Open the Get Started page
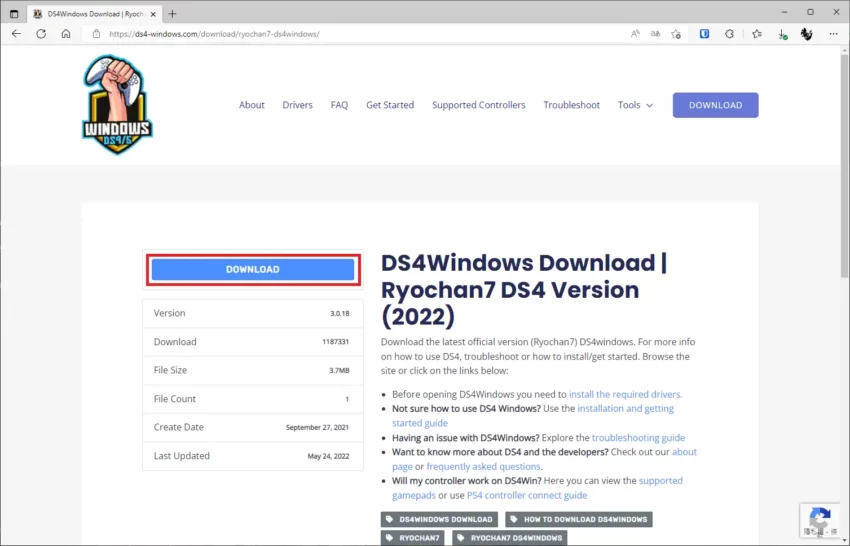 click(x=390, y=105)
